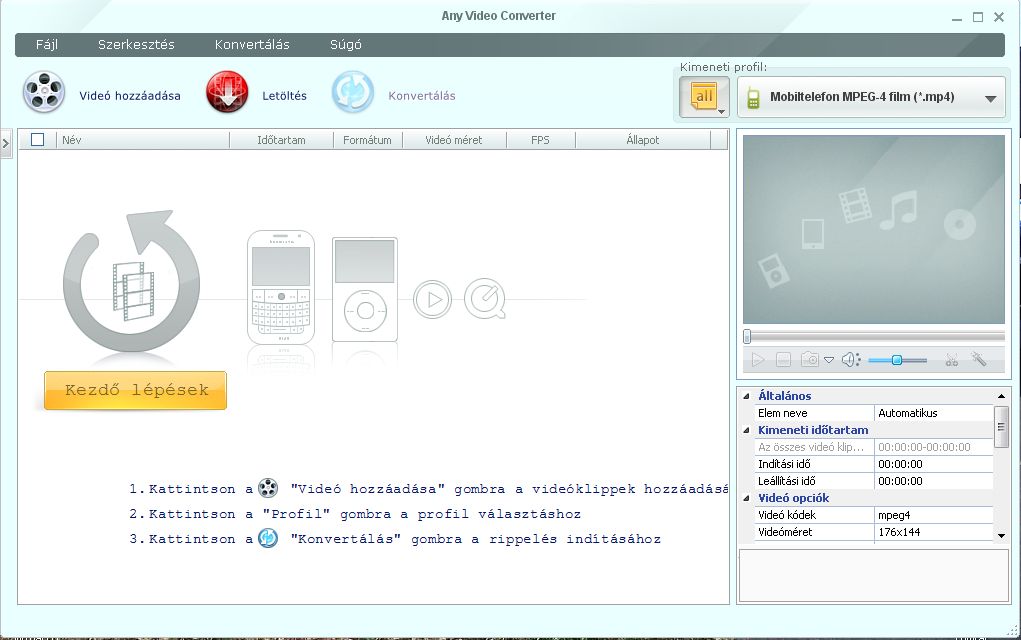The image size is (1021, 640).
Task: Open the Fájl menu
Action: 47,45
